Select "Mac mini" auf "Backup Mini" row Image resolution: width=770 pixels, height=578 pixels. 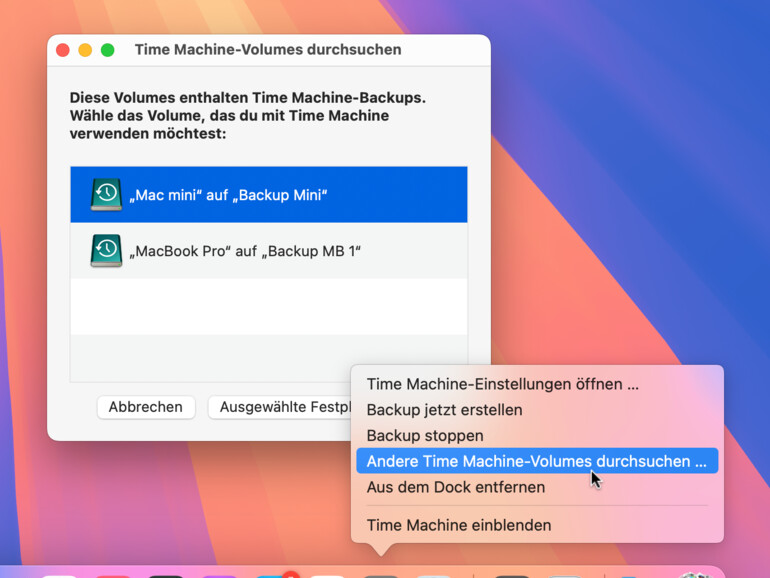[269, 194]
